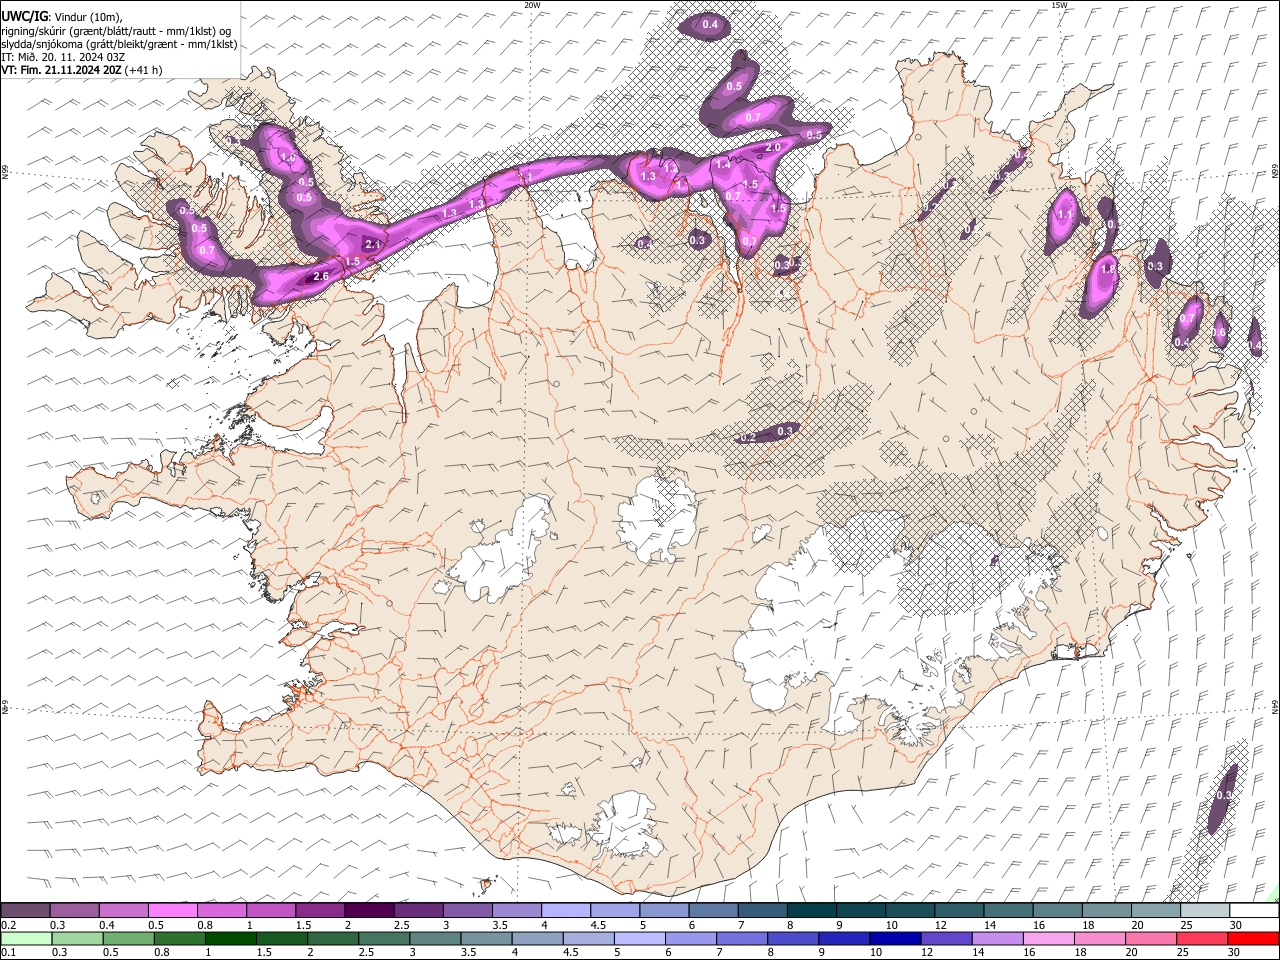Click the '2.0' precipitation value on map
Screen dimensions: 1280x960
[772, 148]
